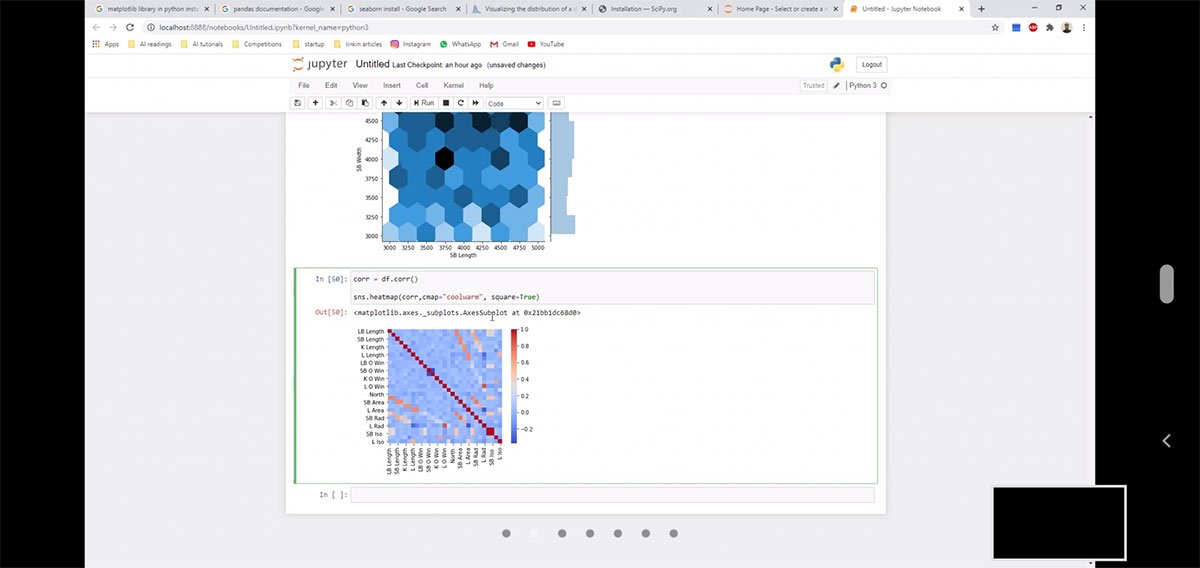Image resolution: width=1200 pixels, height=568 pixels.
Task: Click the Jupyter logo
Action: pos(319,64)
